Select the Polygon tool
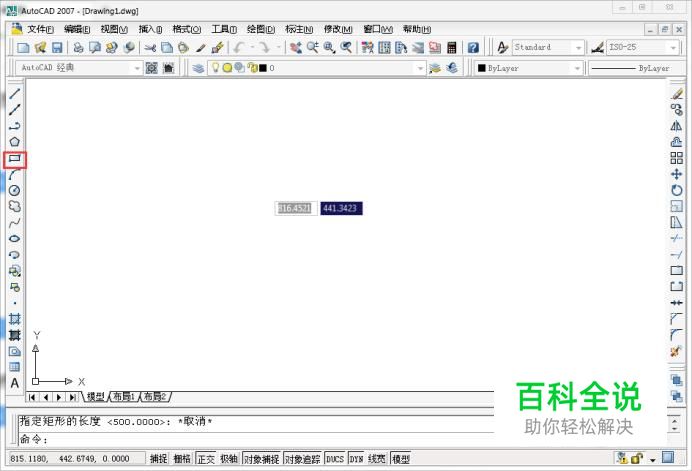 click(15, 142)
